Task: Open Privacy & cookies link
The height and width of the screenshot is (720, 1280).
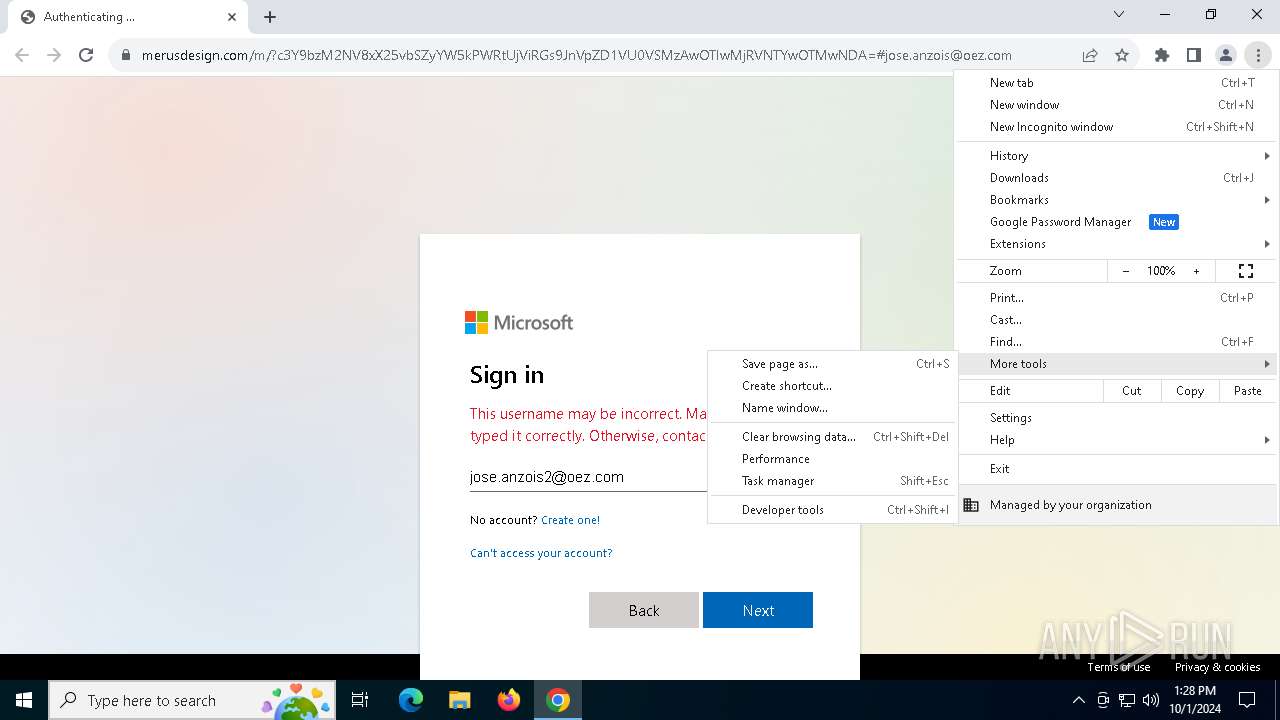Action: click(1217, 667)
